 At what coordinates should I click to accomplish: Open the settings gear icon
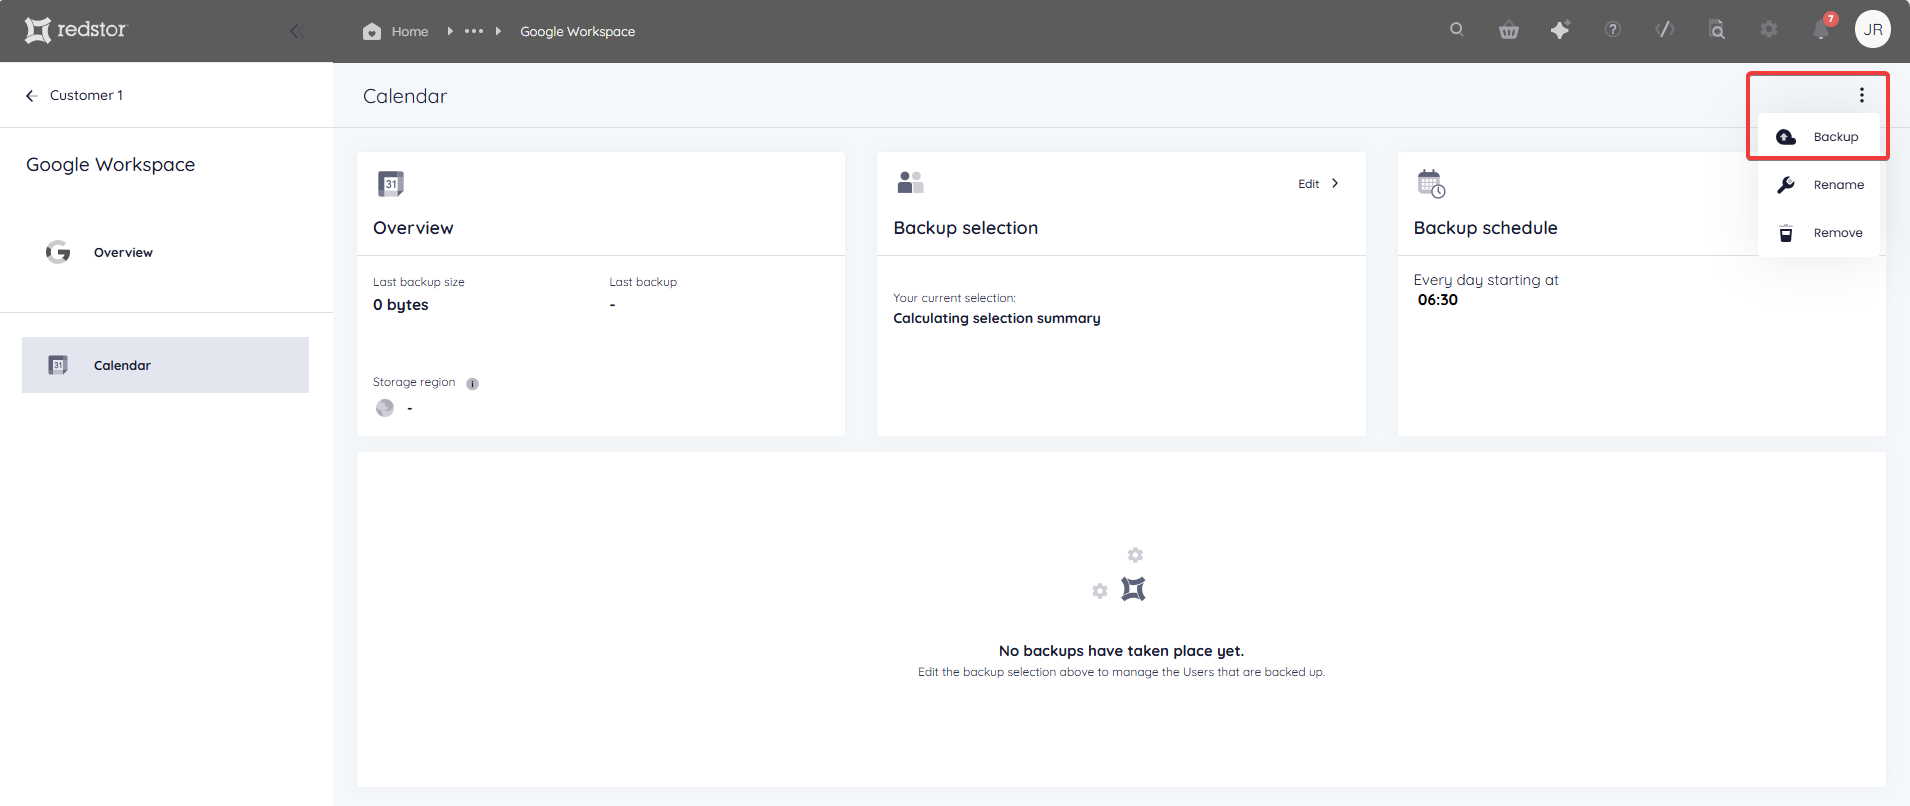1769,30
